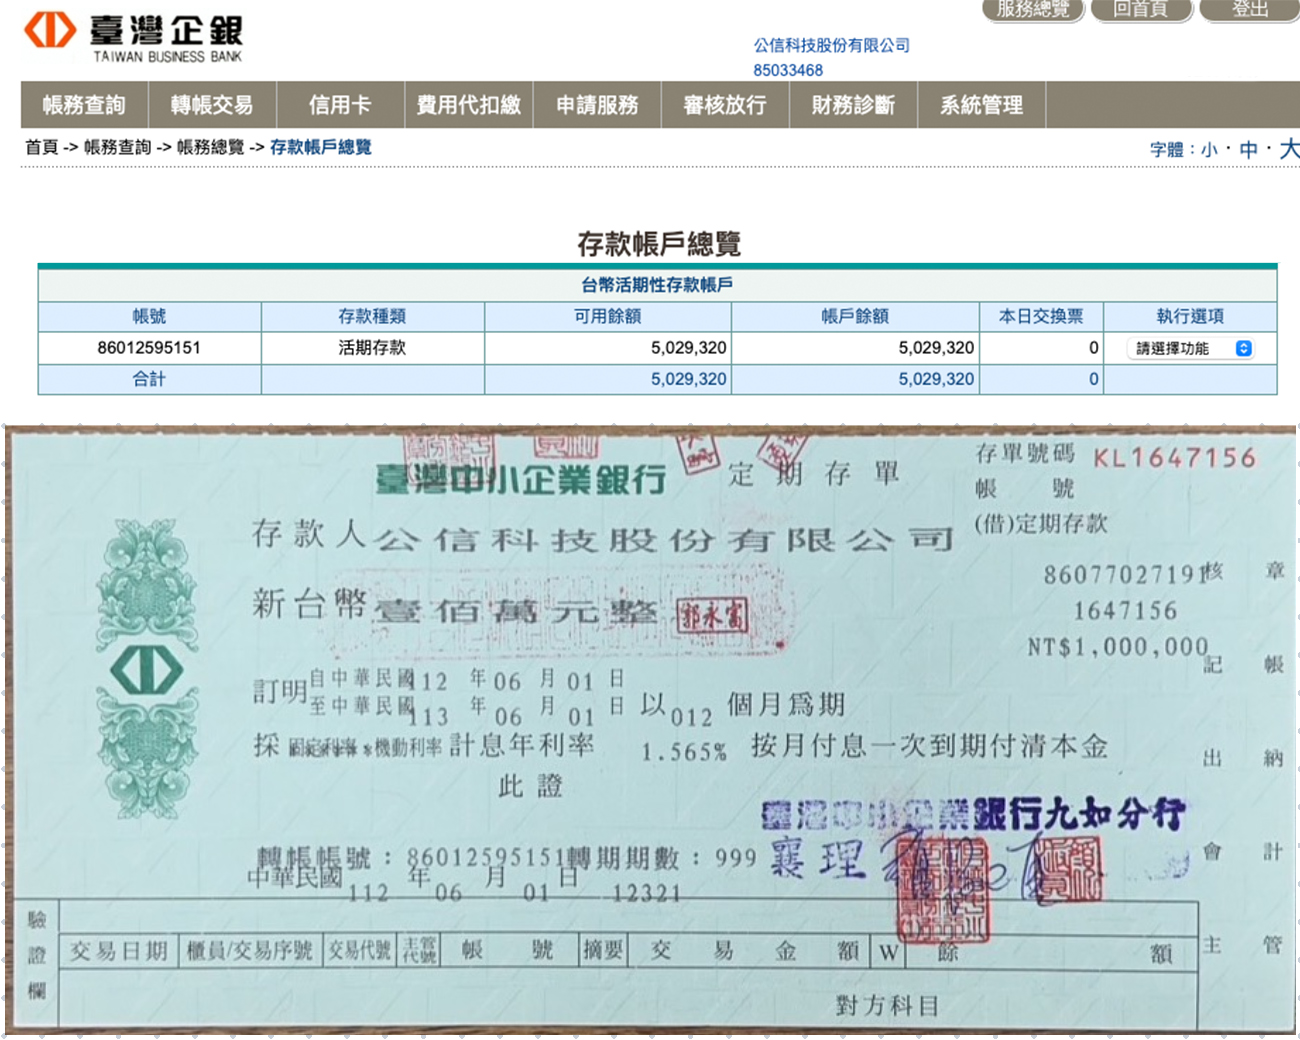Click the 1.565% interest rate on certificate
Image resolution: width=1300 pixels, height=1040 pixels.
point(684,751)
